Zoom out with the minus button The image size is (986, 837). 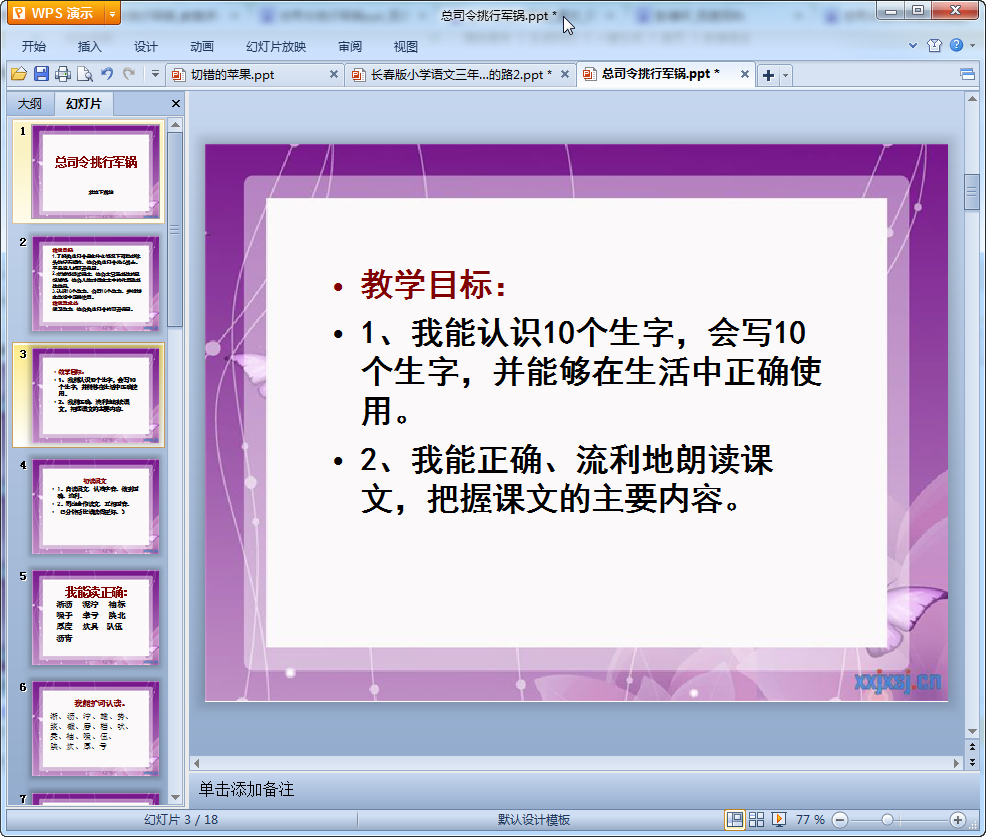click(840, 820)
